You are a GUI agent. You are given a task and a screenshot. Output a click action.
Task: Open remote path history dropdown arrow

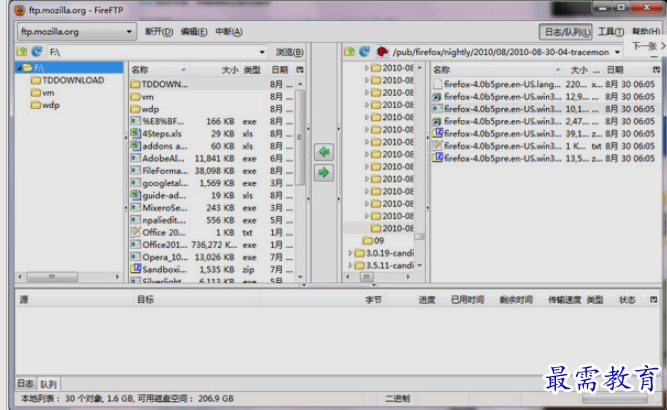pos(617,52)
